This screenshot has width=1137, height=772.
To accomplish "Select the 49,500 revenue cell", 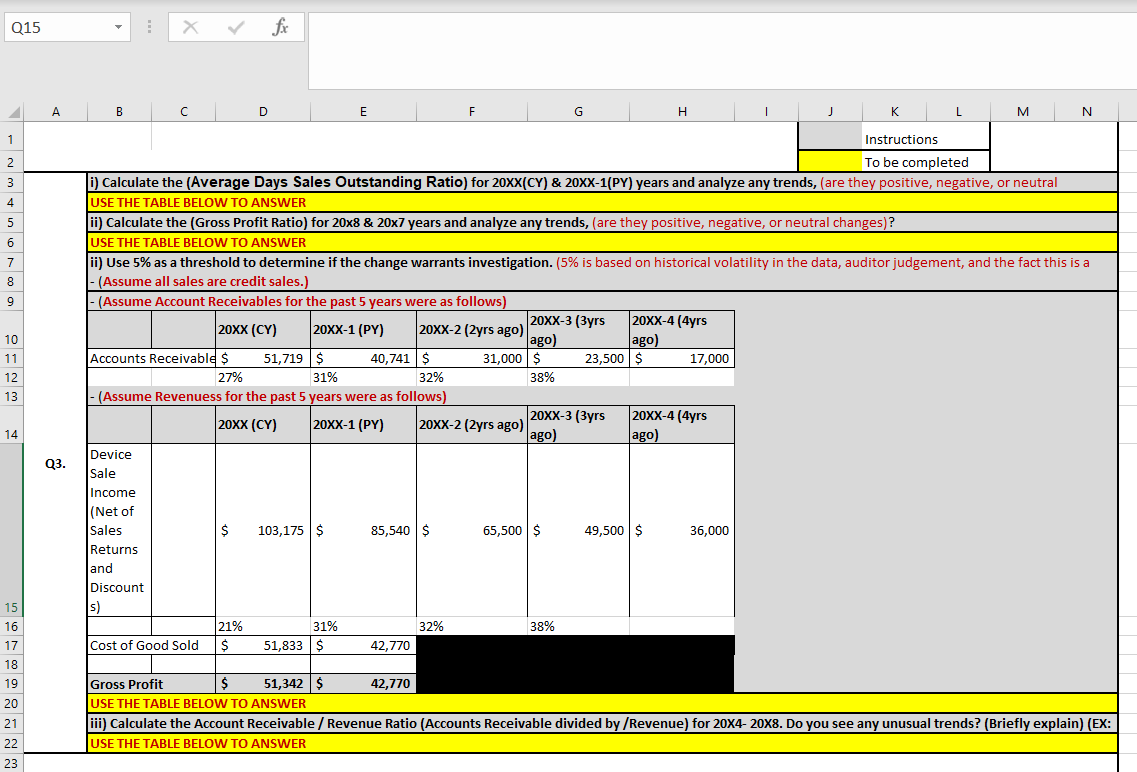I will coord(579,530).
